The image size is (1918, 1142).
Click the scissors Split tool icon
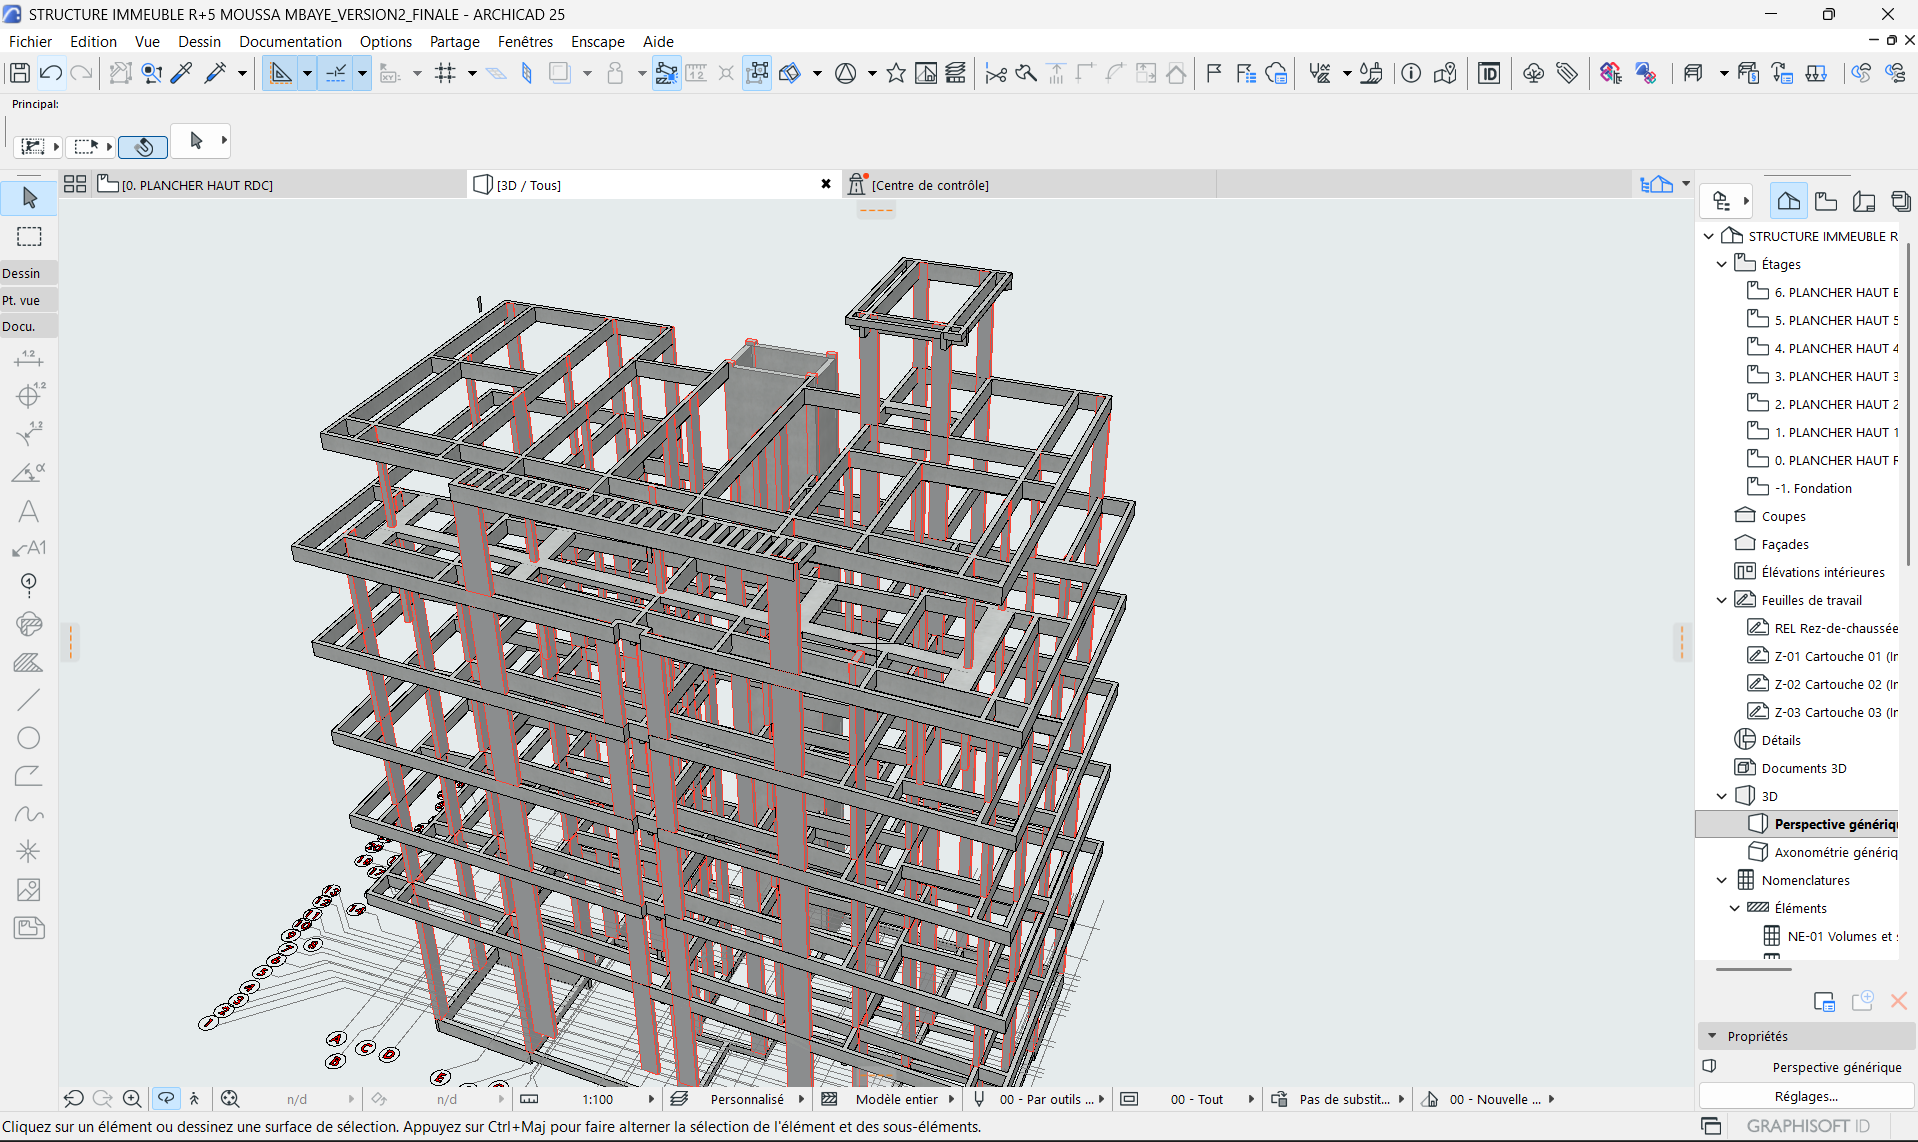coord(995,73)
